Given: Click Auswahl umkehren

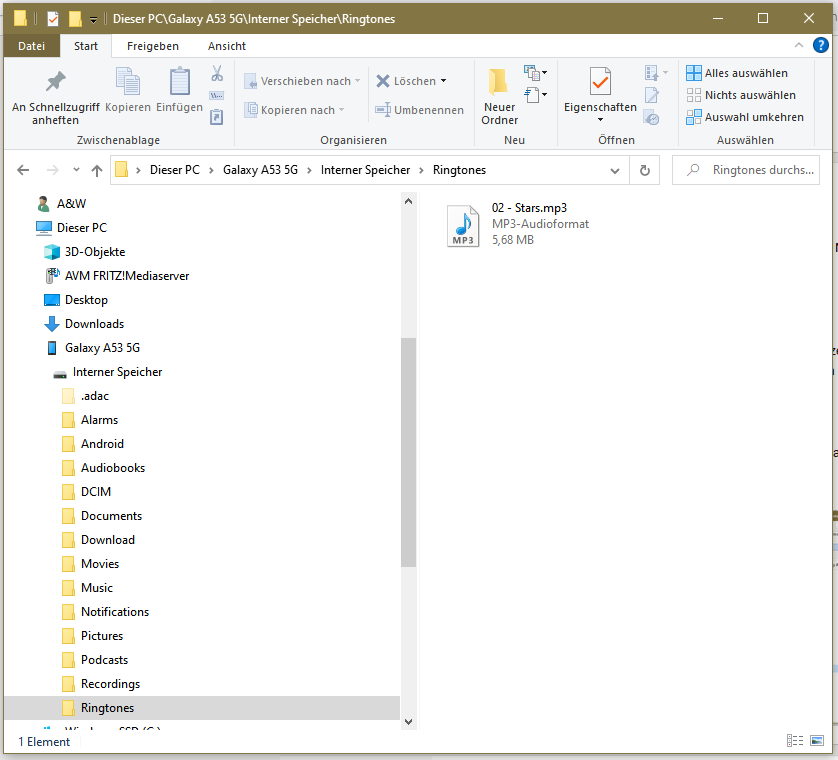Looking at the screenshot, I should click(x=745, y=117).
